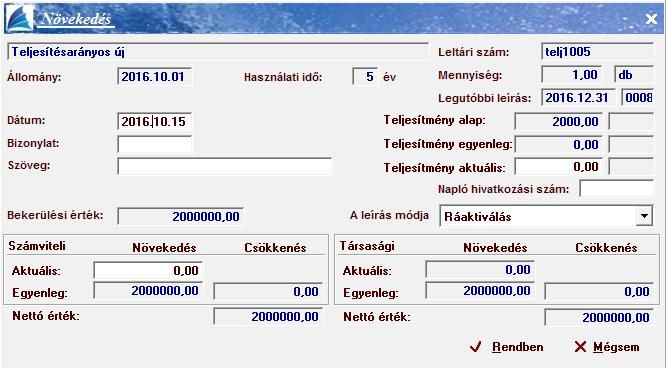Click Társasági Nettó érték field
The height and width of the screenshot is (370, 666).
(x=599, y=317)
